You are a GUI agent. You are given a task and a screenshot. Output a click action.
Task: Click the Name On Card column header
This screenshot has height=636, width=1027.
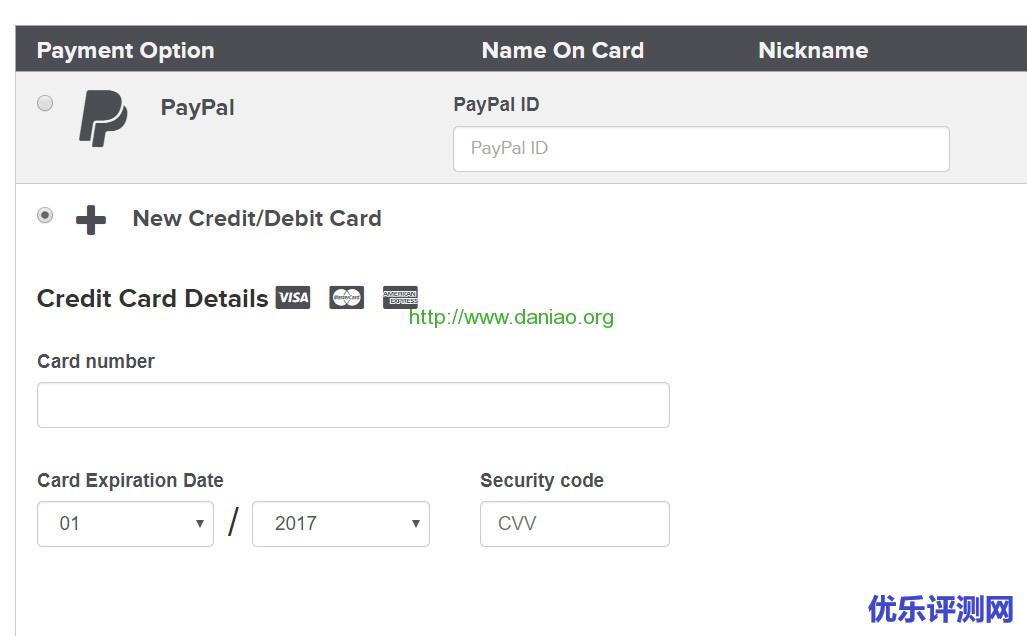pos(563,50)
